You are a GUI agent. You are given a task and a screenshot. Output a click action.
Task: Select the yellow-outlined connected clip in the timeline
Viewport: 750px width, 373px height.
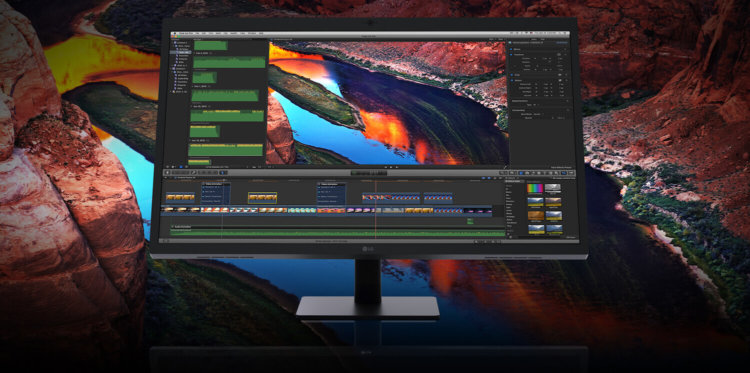pos(262,197)
